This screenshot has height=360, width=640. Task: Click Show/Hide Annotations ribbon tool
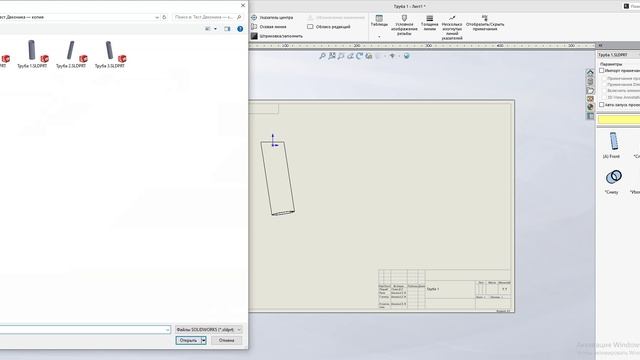[485, 23]
